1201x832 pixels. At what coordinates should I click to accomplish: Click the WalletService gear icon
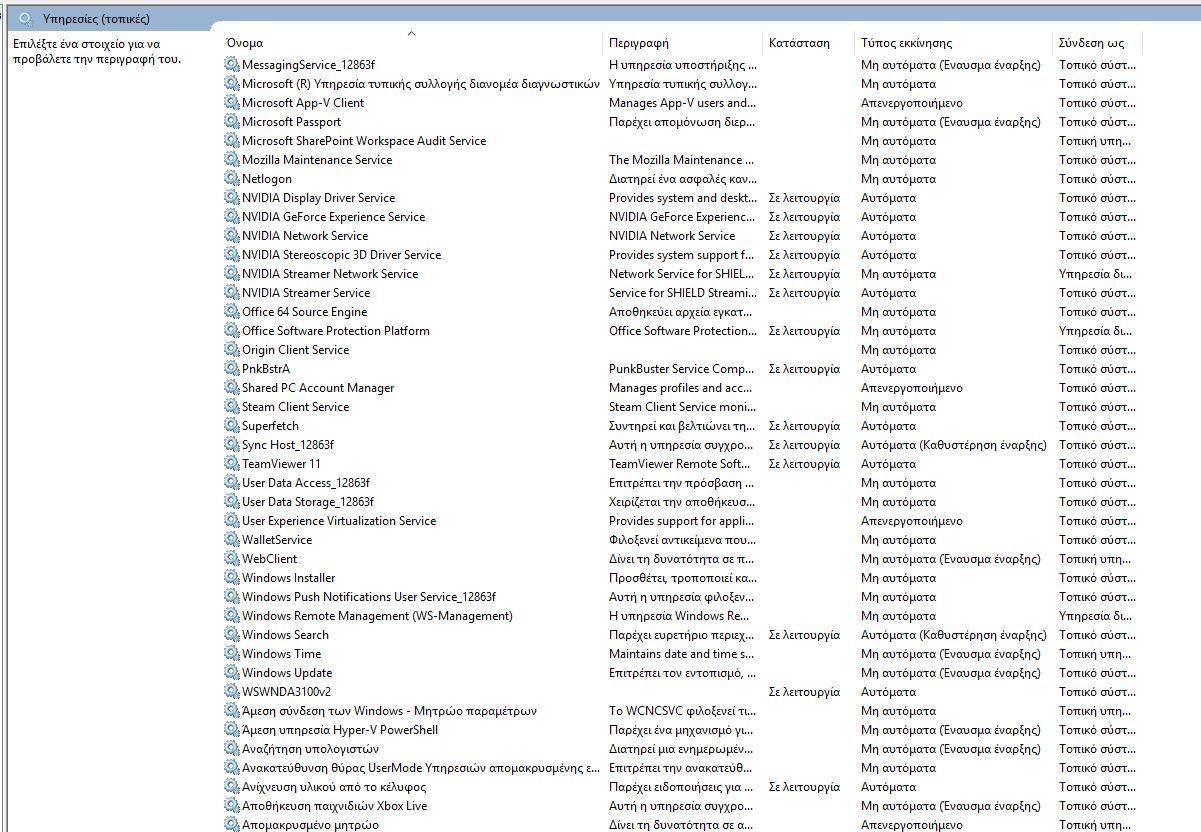pyautogui.click(x=232, y=540)
